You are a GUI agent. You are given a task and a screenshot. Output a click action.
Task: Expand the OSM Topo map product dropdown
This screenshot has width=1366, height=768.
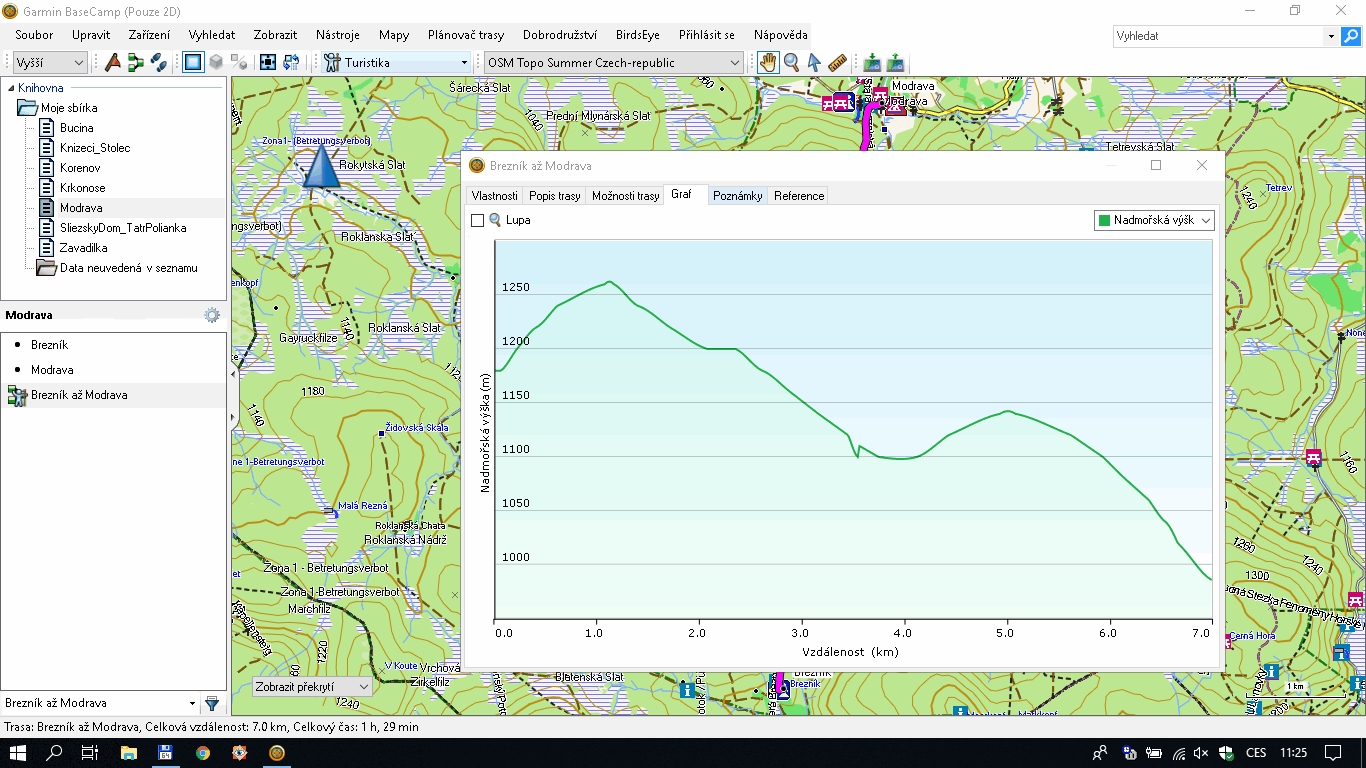point(735,63)
